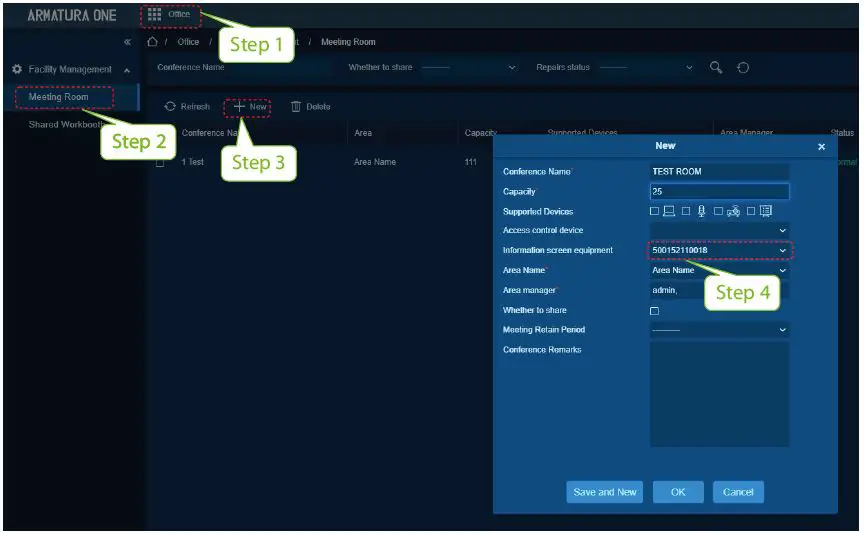
Task: Click the laptop supported-device icon
Action: pos(669,211)
